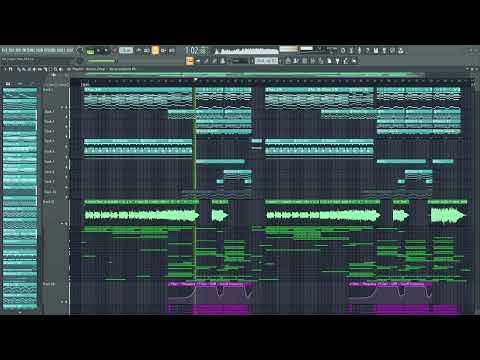Open the View playlist window icon
Viewport: 480px width, 360px height.
[x=287, y=61]
